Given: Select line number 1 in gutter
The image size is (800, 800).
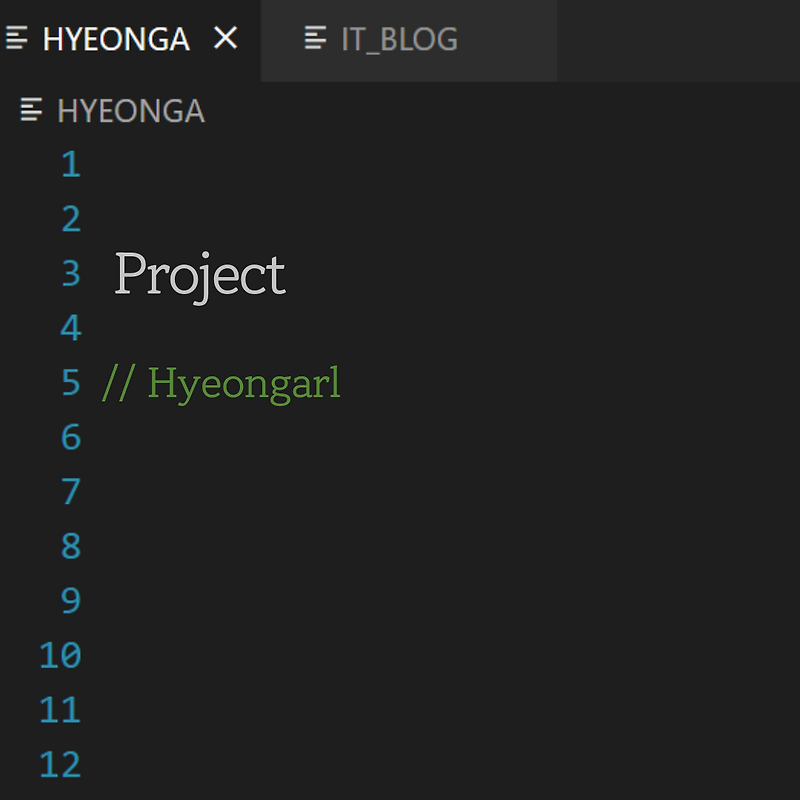Looking at the screenshot, I should click(71, 164).
